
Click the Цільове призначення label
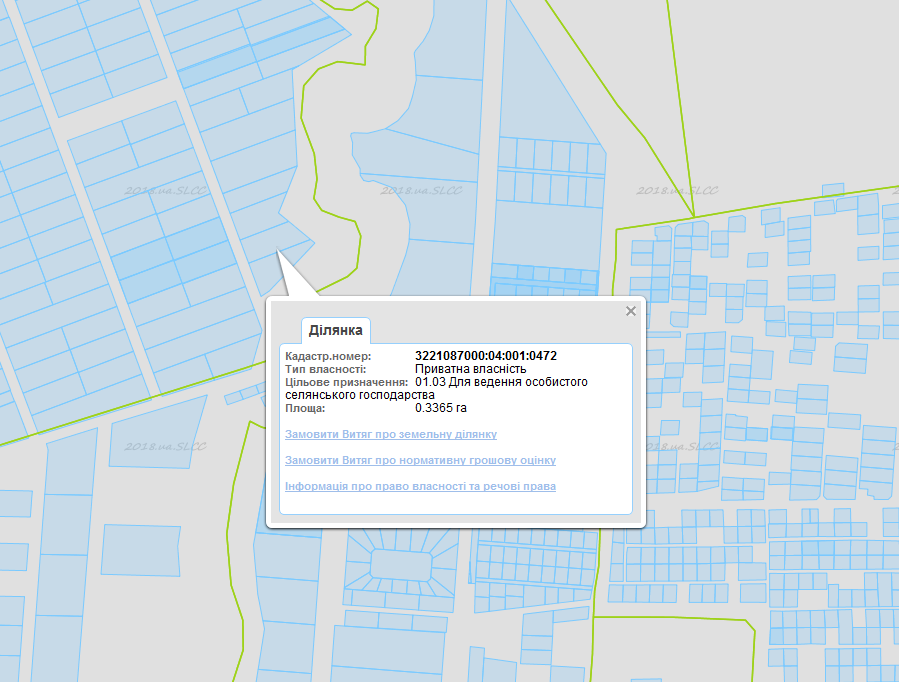(x=347, y=382)
